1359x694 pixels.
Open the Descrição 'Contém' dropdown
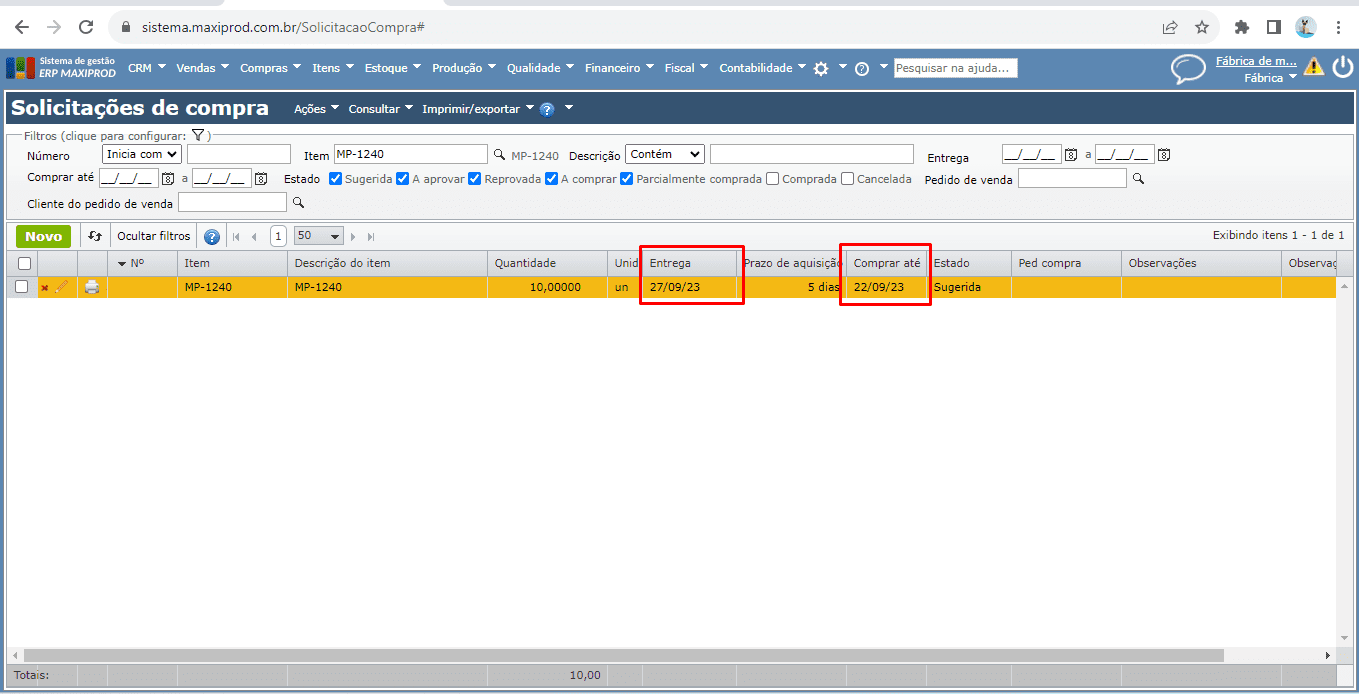click(x=665, y=154)
